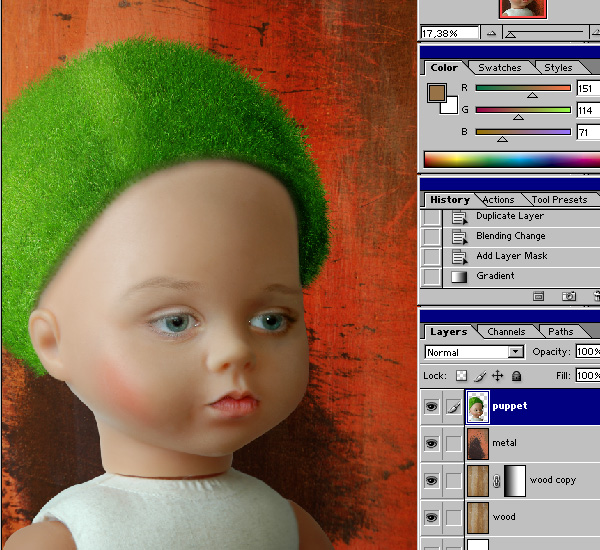This screenshot has width=600, height=550.
Task: Click the R value field showing 151
Action: 588,88
